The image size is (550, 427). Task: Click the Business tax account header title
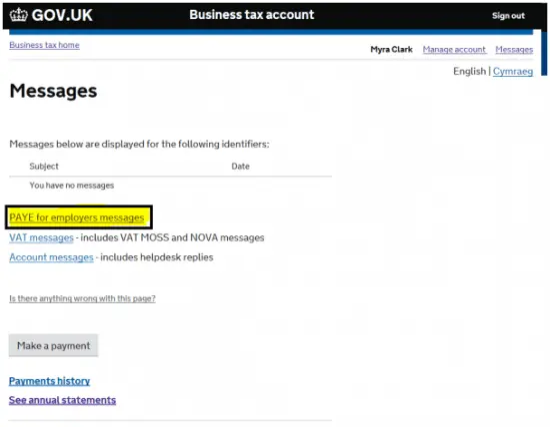point(252,15)
